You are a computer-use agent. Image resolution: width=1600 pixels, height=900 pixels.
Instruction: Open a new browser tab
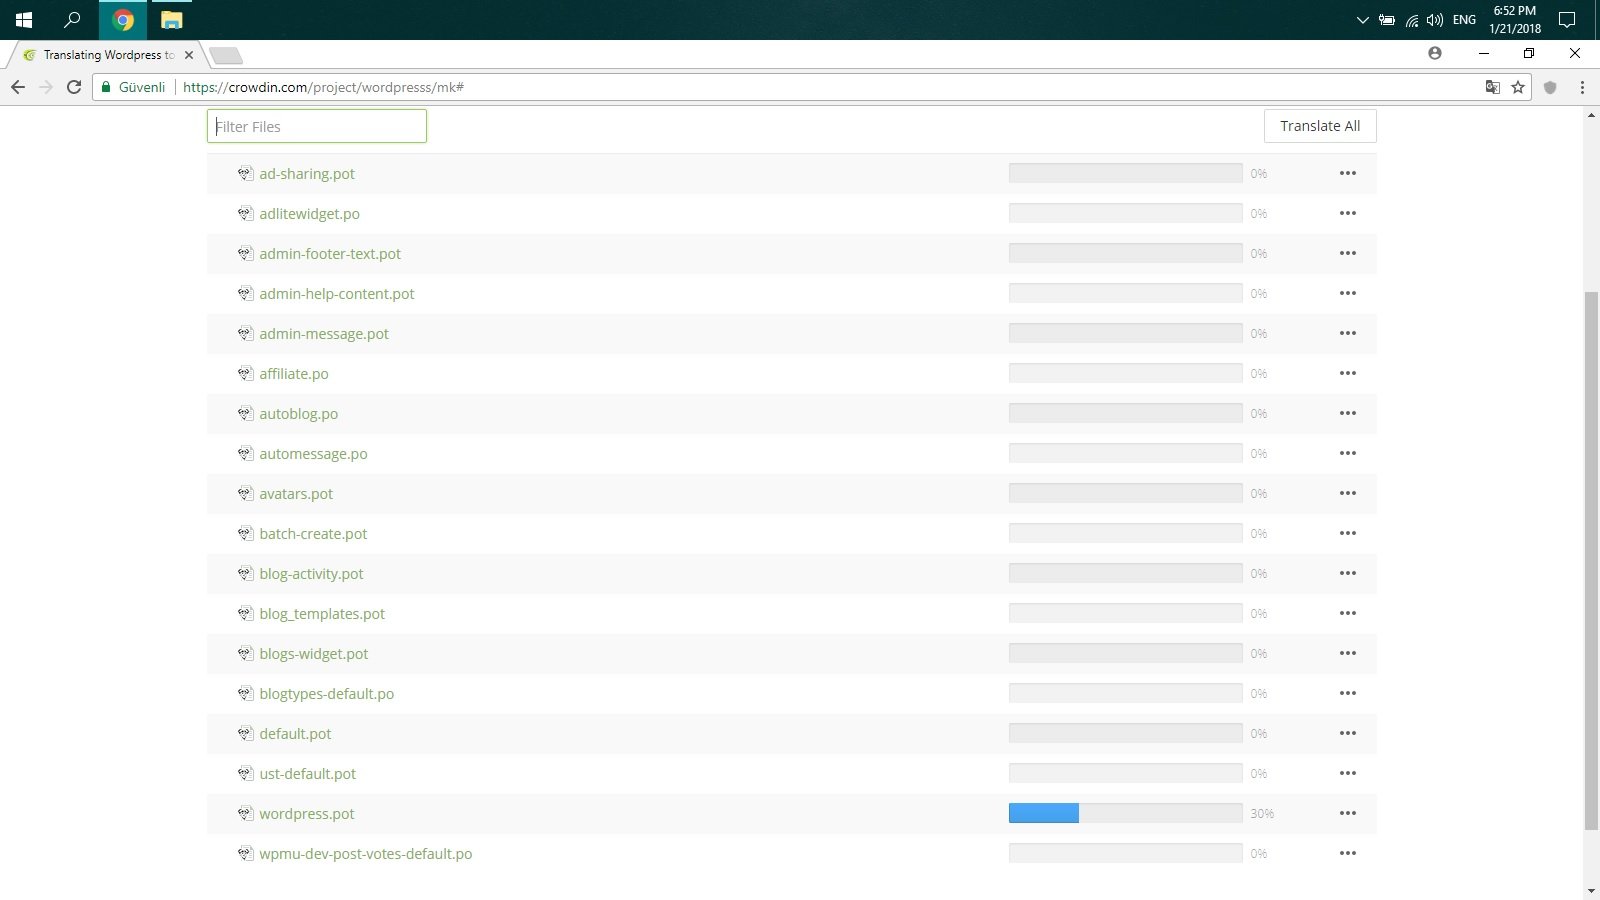226,55
